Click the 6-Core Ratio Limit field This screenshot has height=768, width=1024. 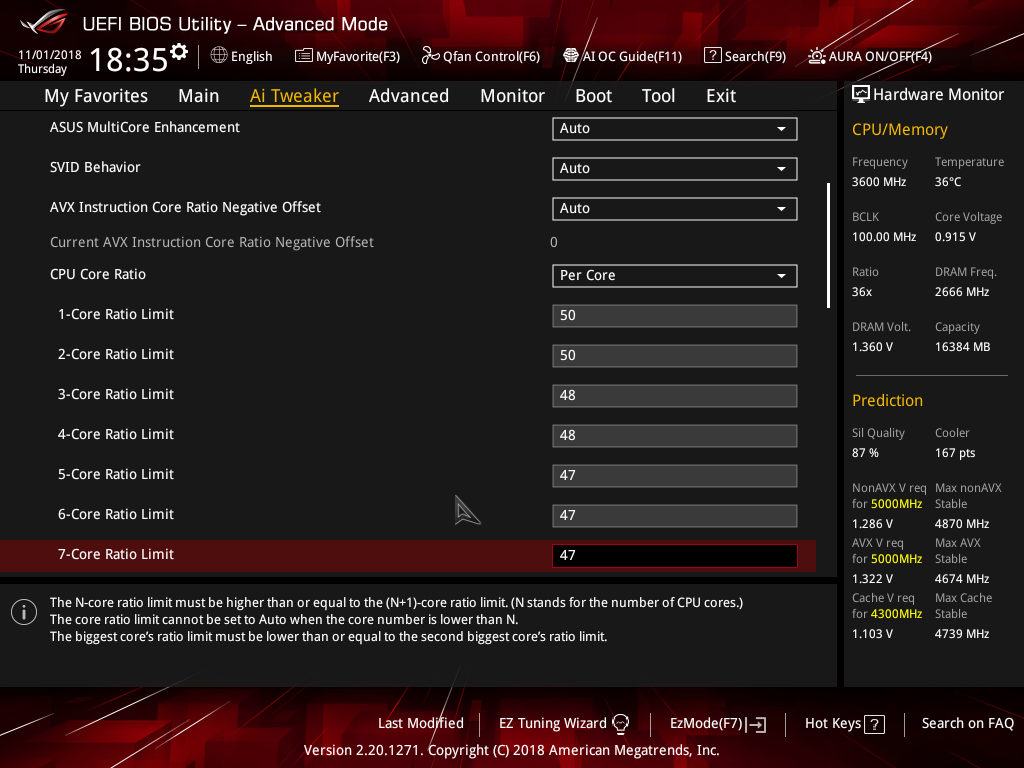(x=675, y=515)
